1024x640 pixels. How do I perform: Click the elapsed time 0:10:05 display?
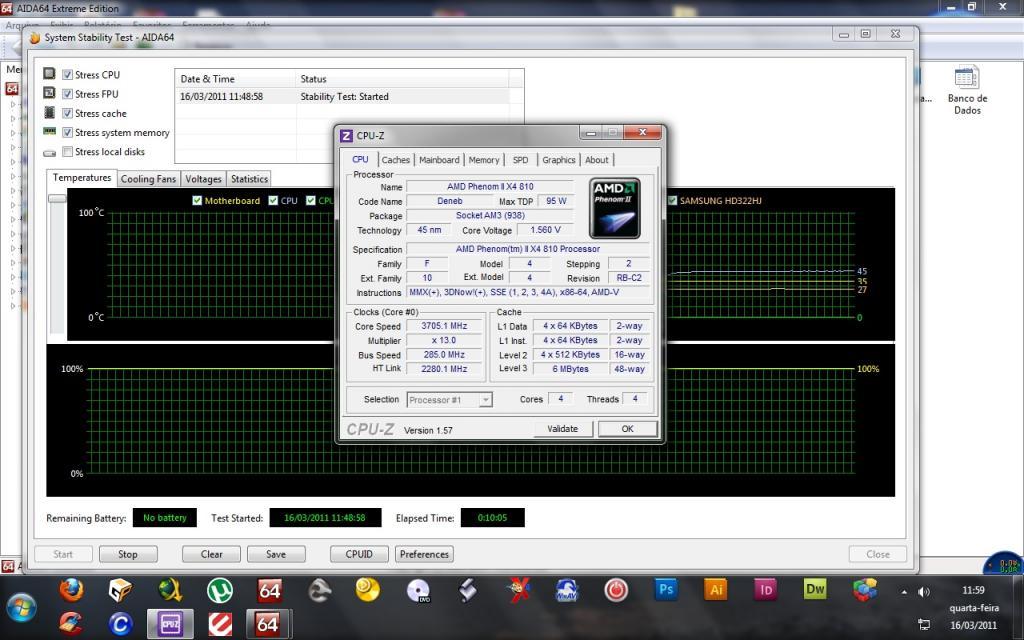tap(492, 518)
